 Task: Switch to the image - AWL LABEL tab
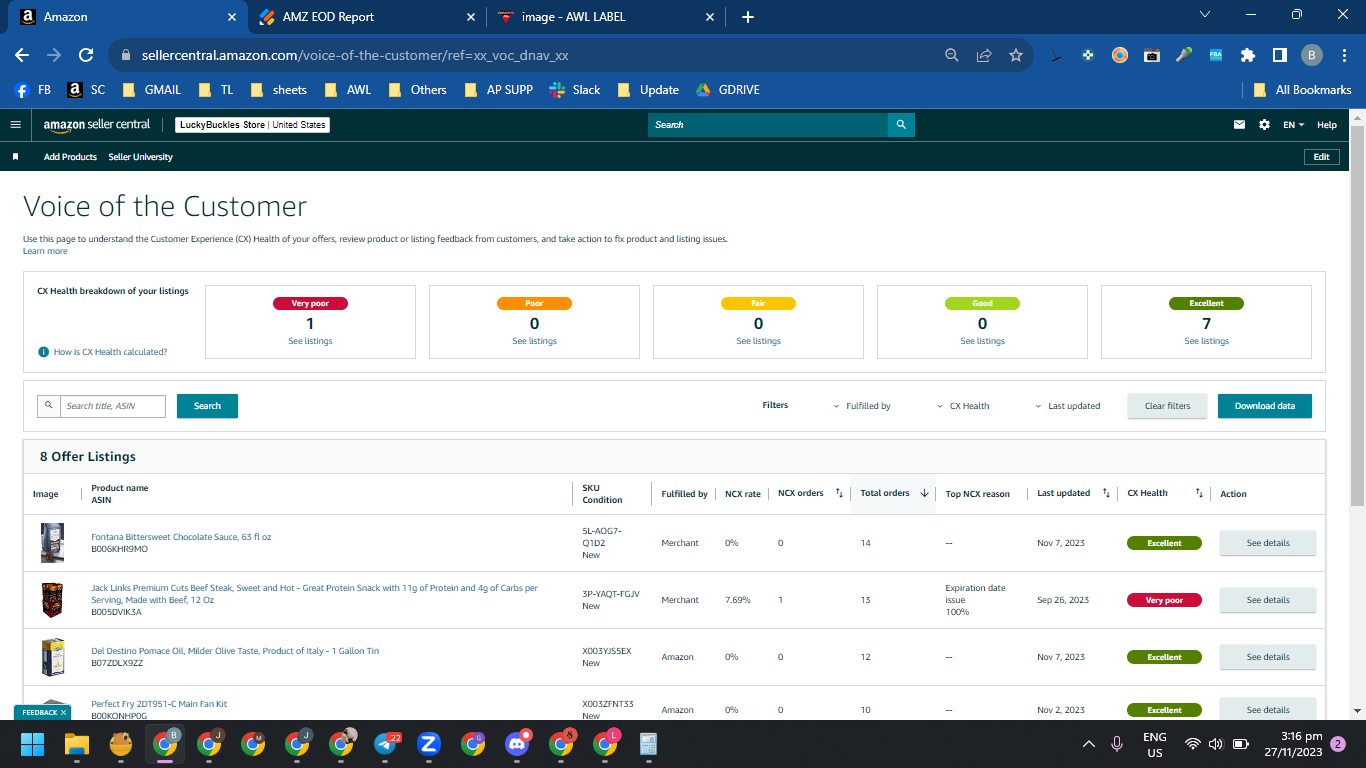[606, 17]
